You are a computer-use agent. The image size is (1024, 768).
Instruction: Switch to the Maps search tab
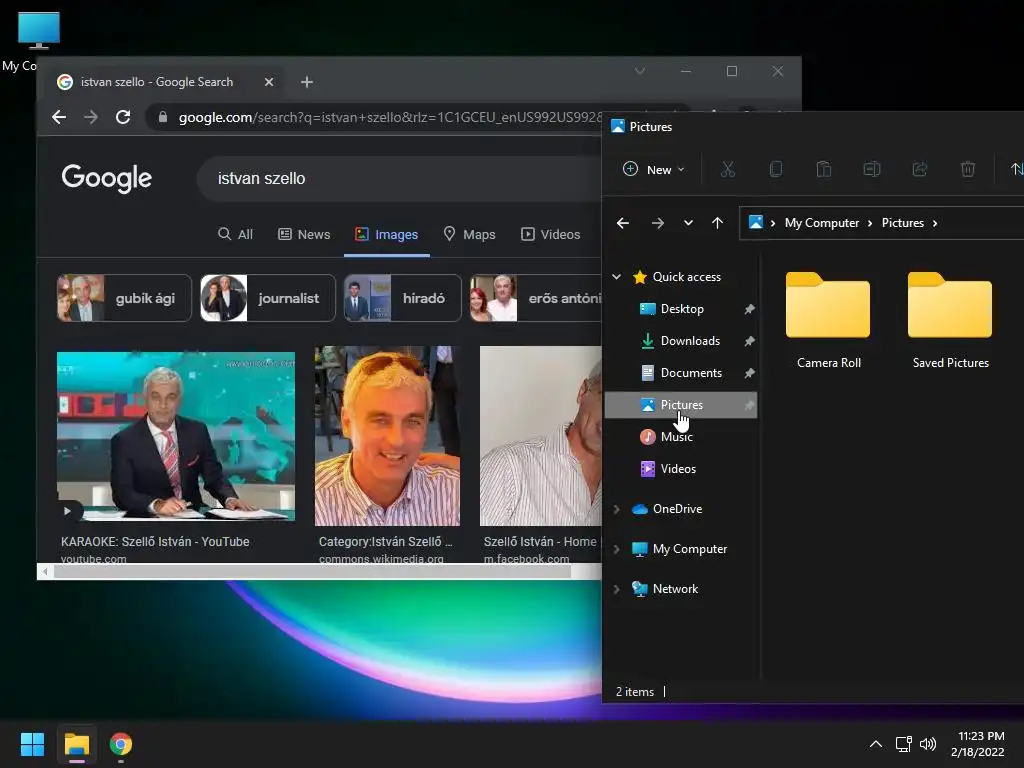coord(470,234)
